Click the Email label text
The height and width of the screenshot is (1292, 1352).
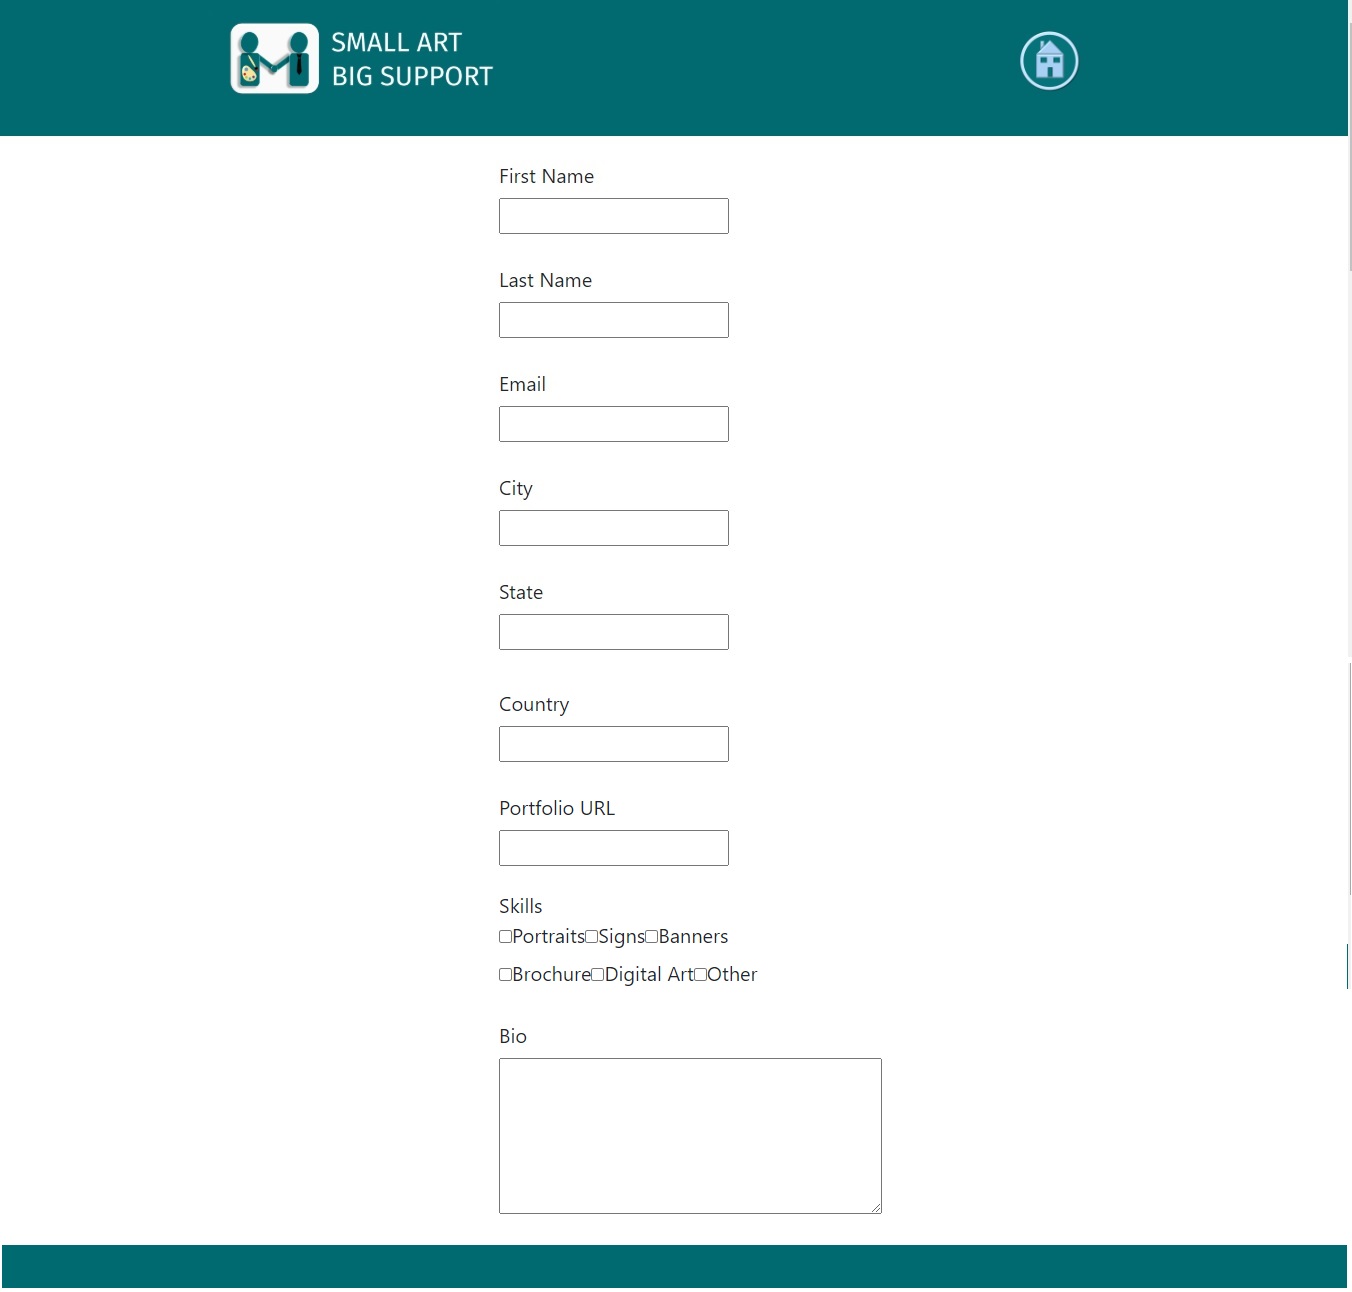pyautogui.click(x=522, y=384)
